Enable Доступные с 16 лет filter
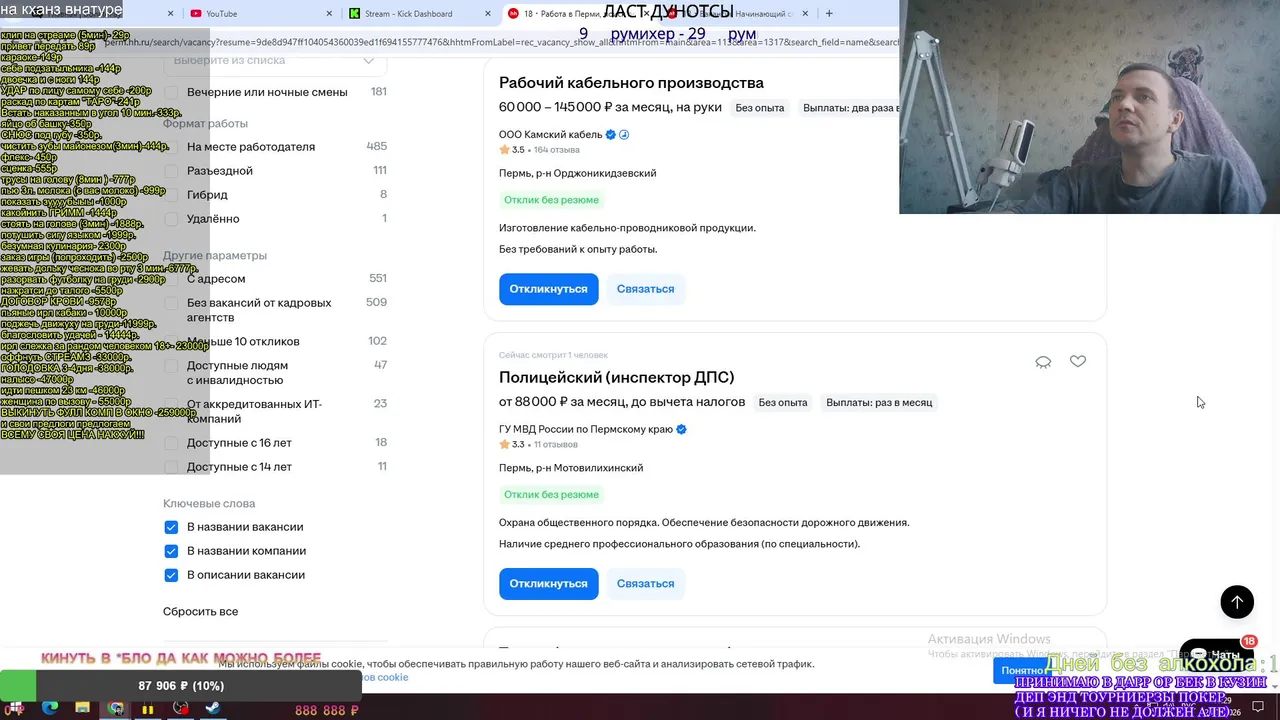 171,443
